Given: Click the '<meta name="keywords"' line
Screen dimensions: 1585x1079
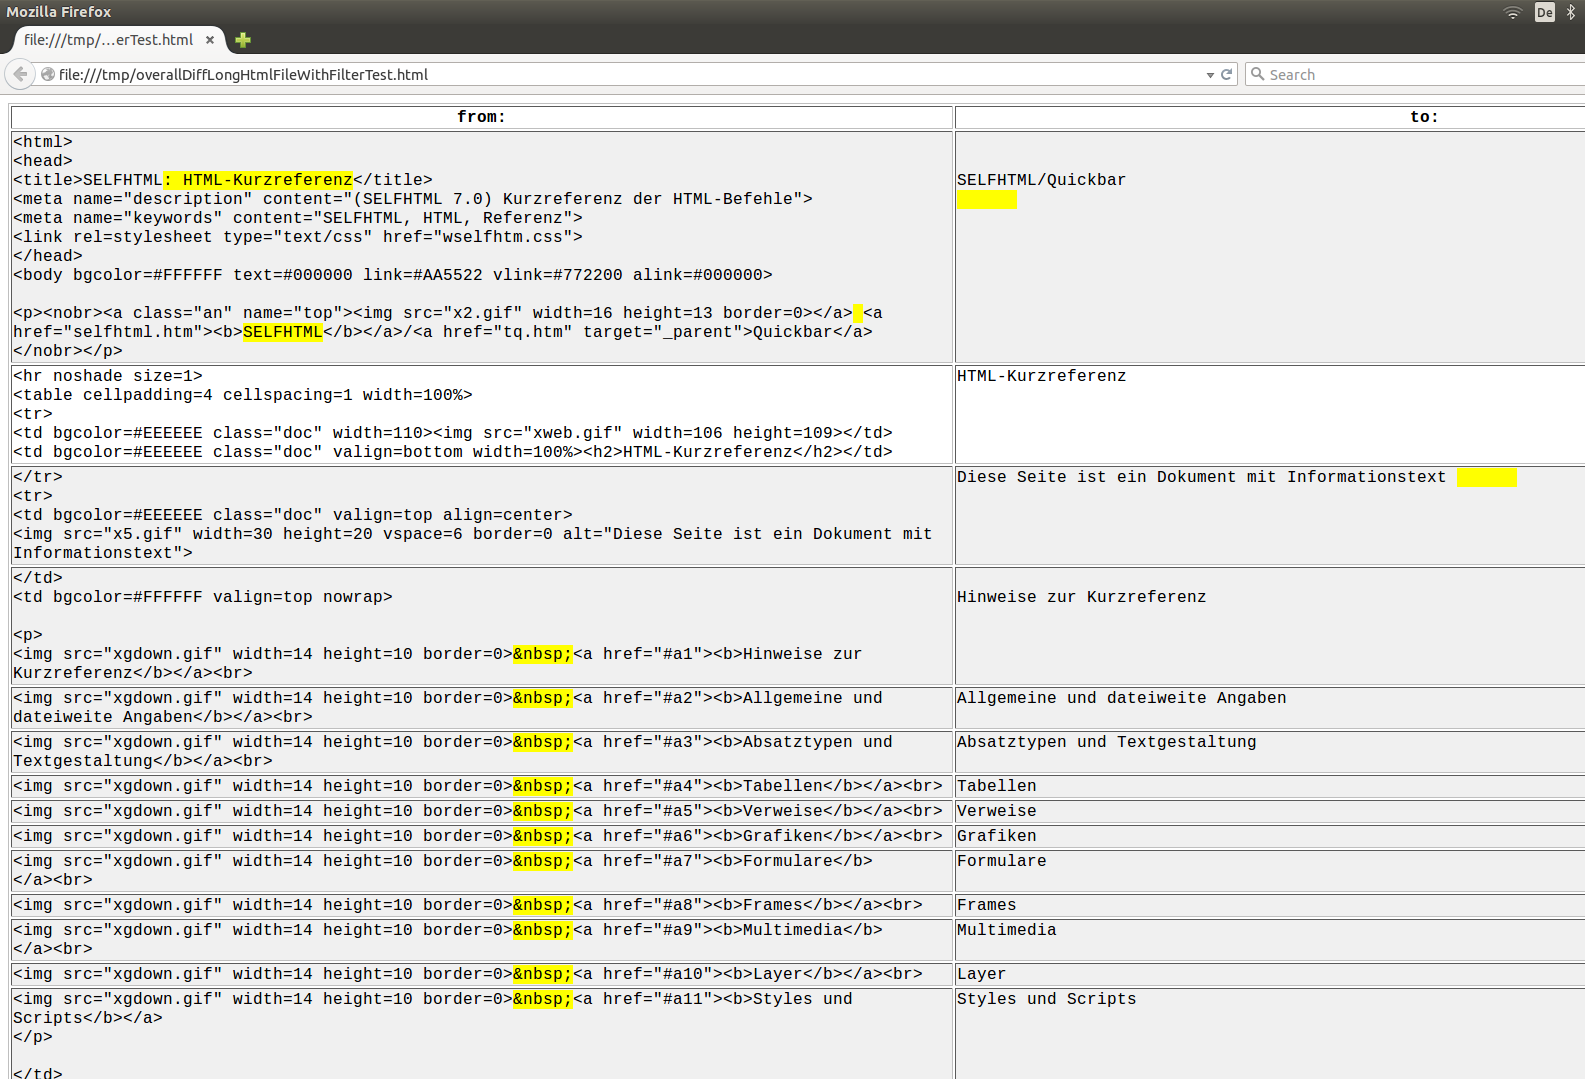Looking at the screenshot, I should (298, 218).
